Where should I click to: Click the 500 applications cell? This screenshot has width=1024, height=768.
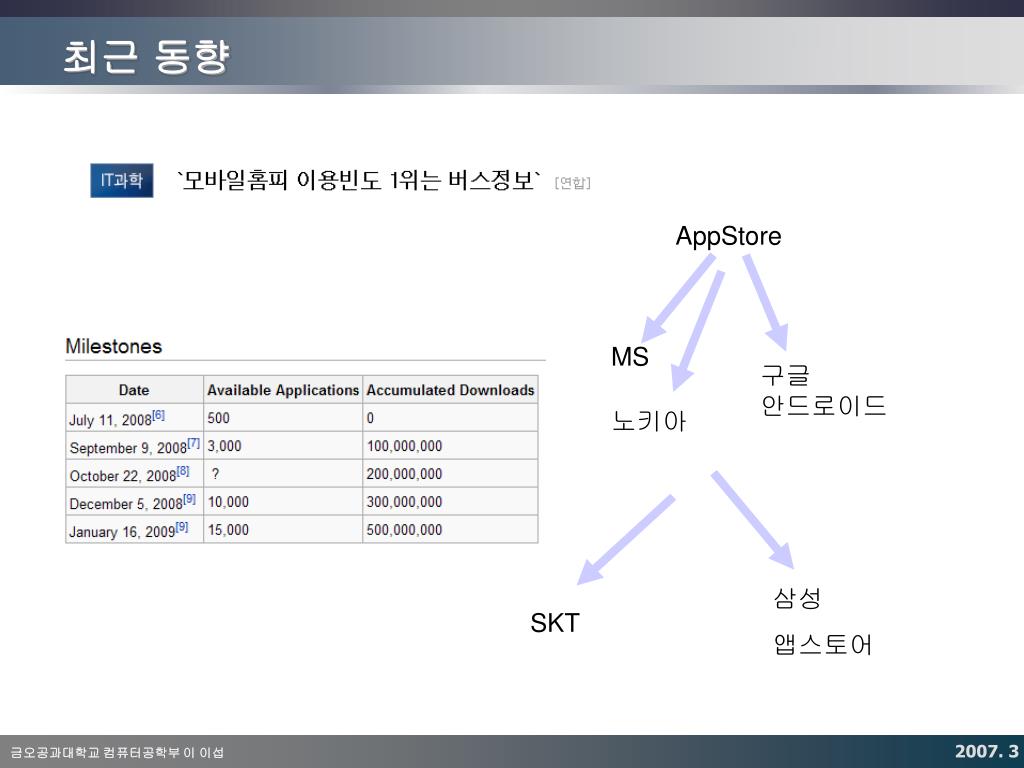tap(283, 418)
